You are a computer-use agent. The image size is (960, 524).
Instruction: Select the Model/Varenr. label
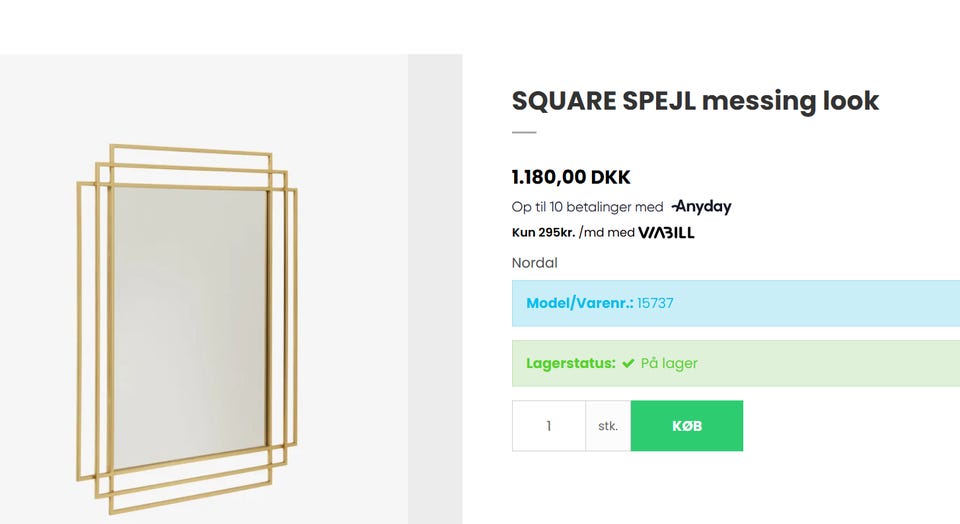click(579, 303)
